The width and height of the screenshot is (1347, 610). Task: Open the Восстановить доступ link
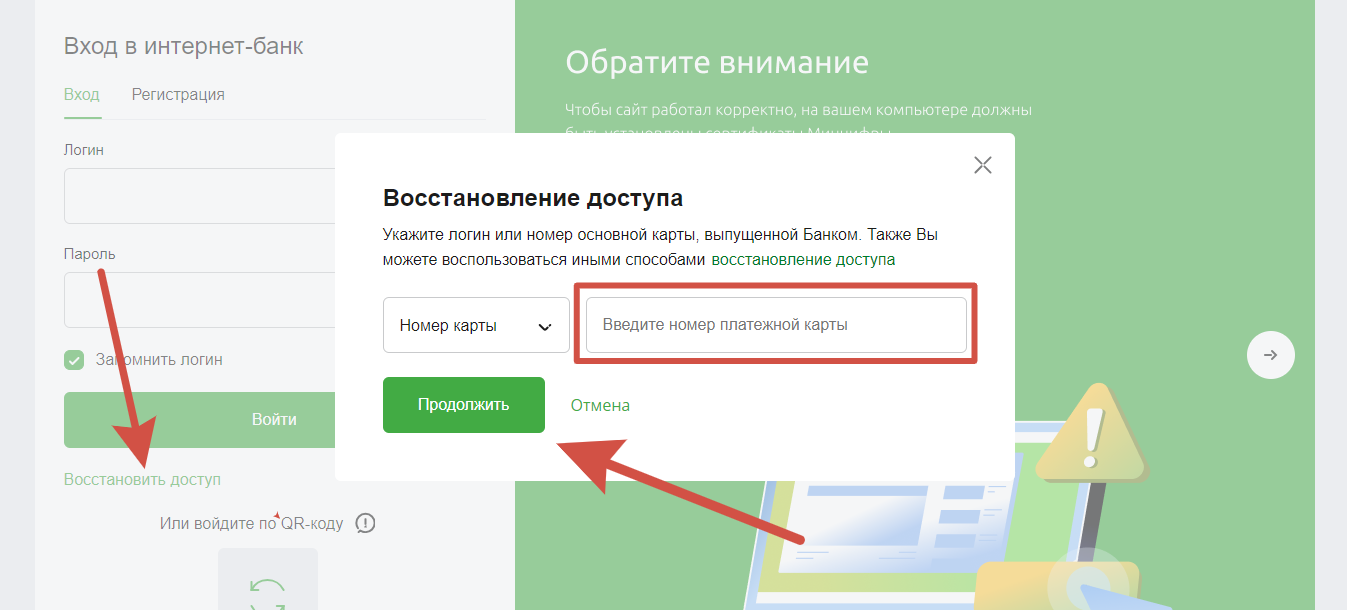click(142, 480)
